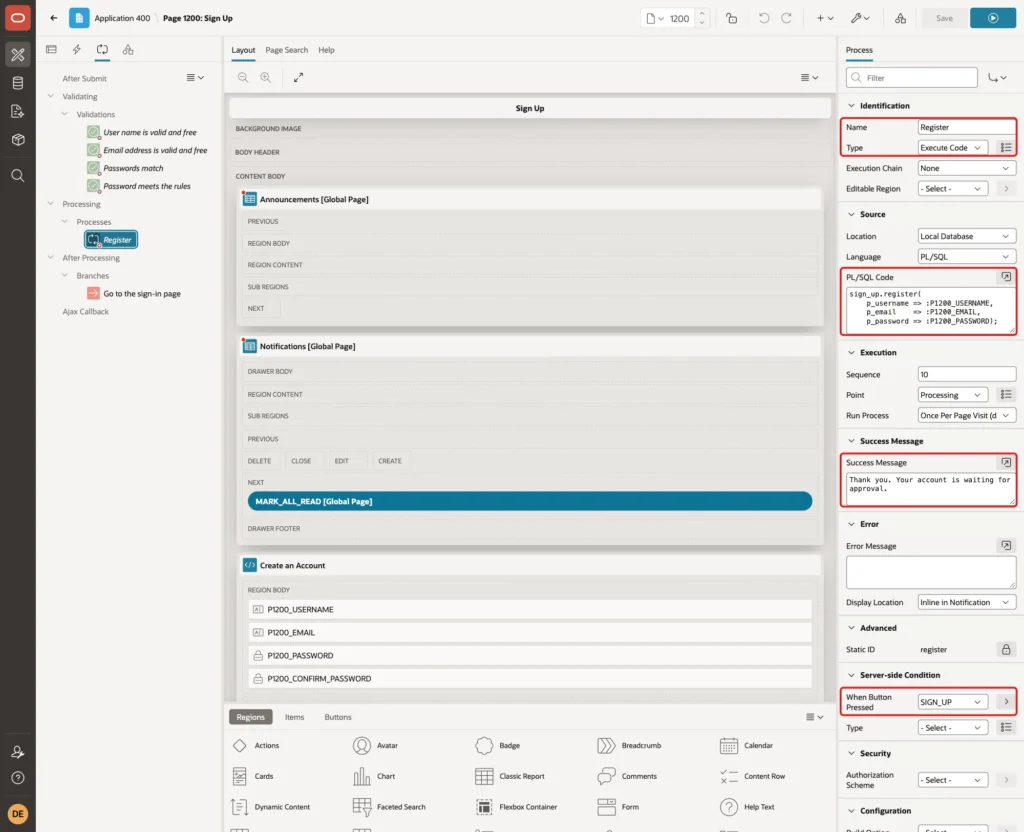The height and width of the screenshot is (832, 1024).
Task: Select Passwords match validation
Action: [x=133, y=168]
